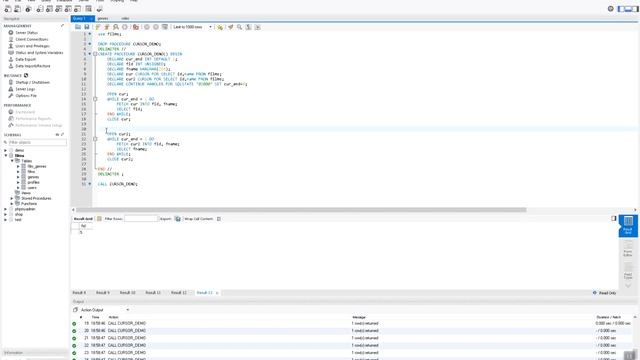
Task: Expand the shop schema
Action: pyautogui.click(x=5, y=214)
